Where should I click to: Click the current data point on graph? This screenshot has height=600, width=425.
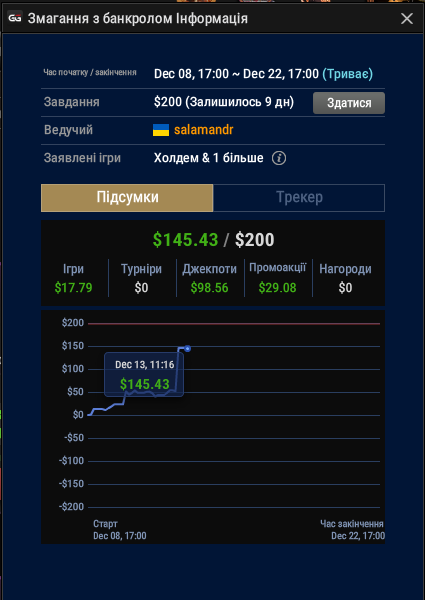(x=187, y=349)
